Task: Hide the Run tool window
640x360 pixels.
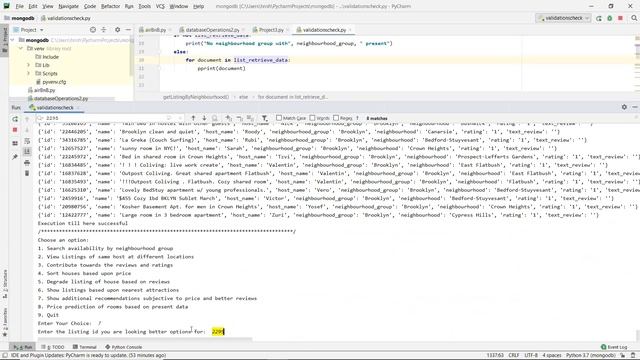Action: tap(635, 107)
